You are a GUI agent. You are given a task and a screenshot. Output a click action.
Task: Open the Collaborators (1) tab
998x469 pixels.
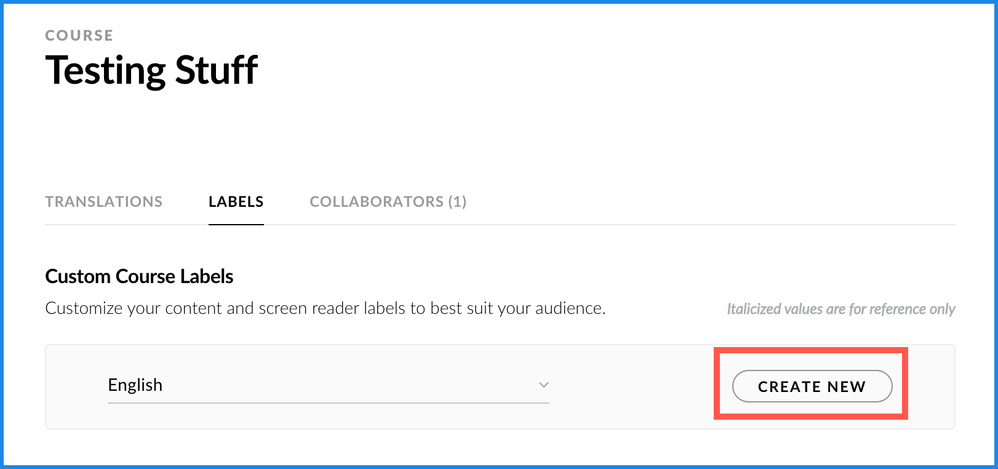[388, 201]
